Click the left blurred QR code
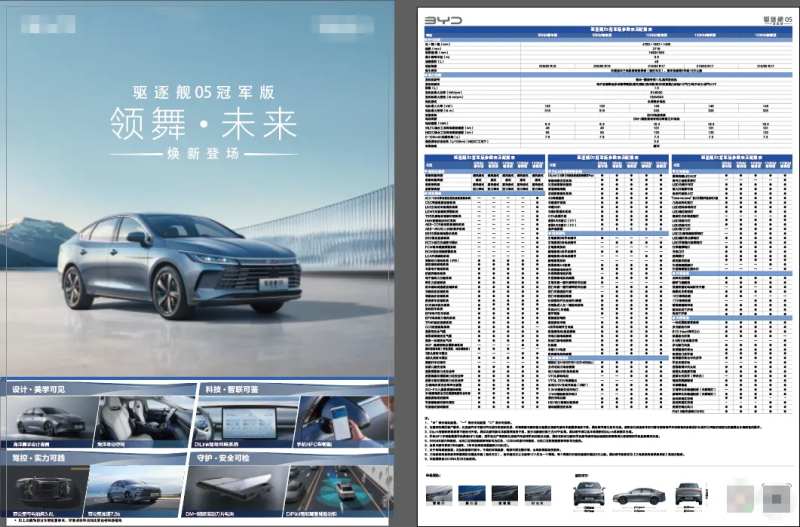 [741, 495]
